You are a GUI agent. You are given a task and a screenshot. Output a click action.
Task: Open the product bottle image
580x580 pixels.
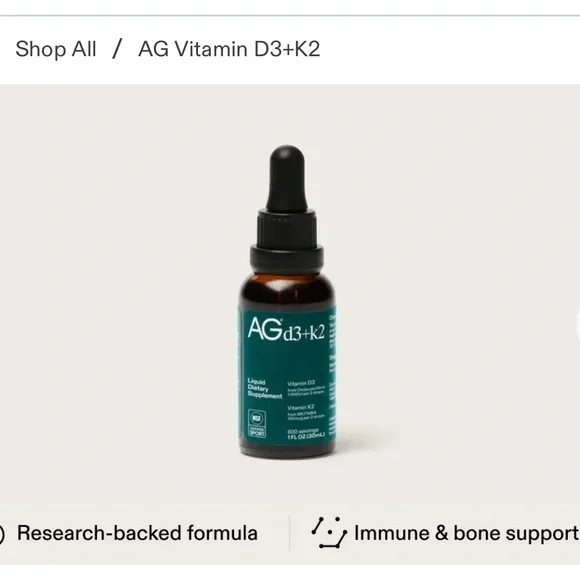[287, 300]
